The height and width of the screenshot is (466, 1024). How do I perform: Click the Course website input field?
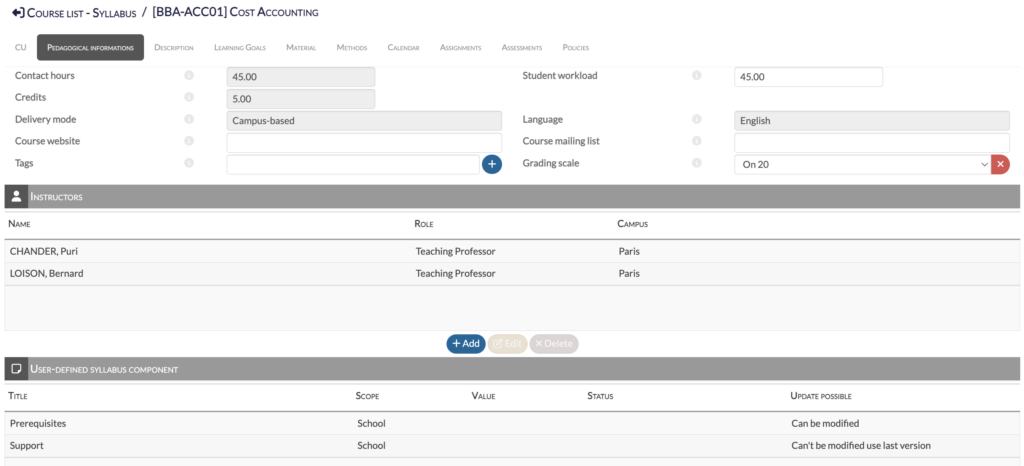[364, 142]
